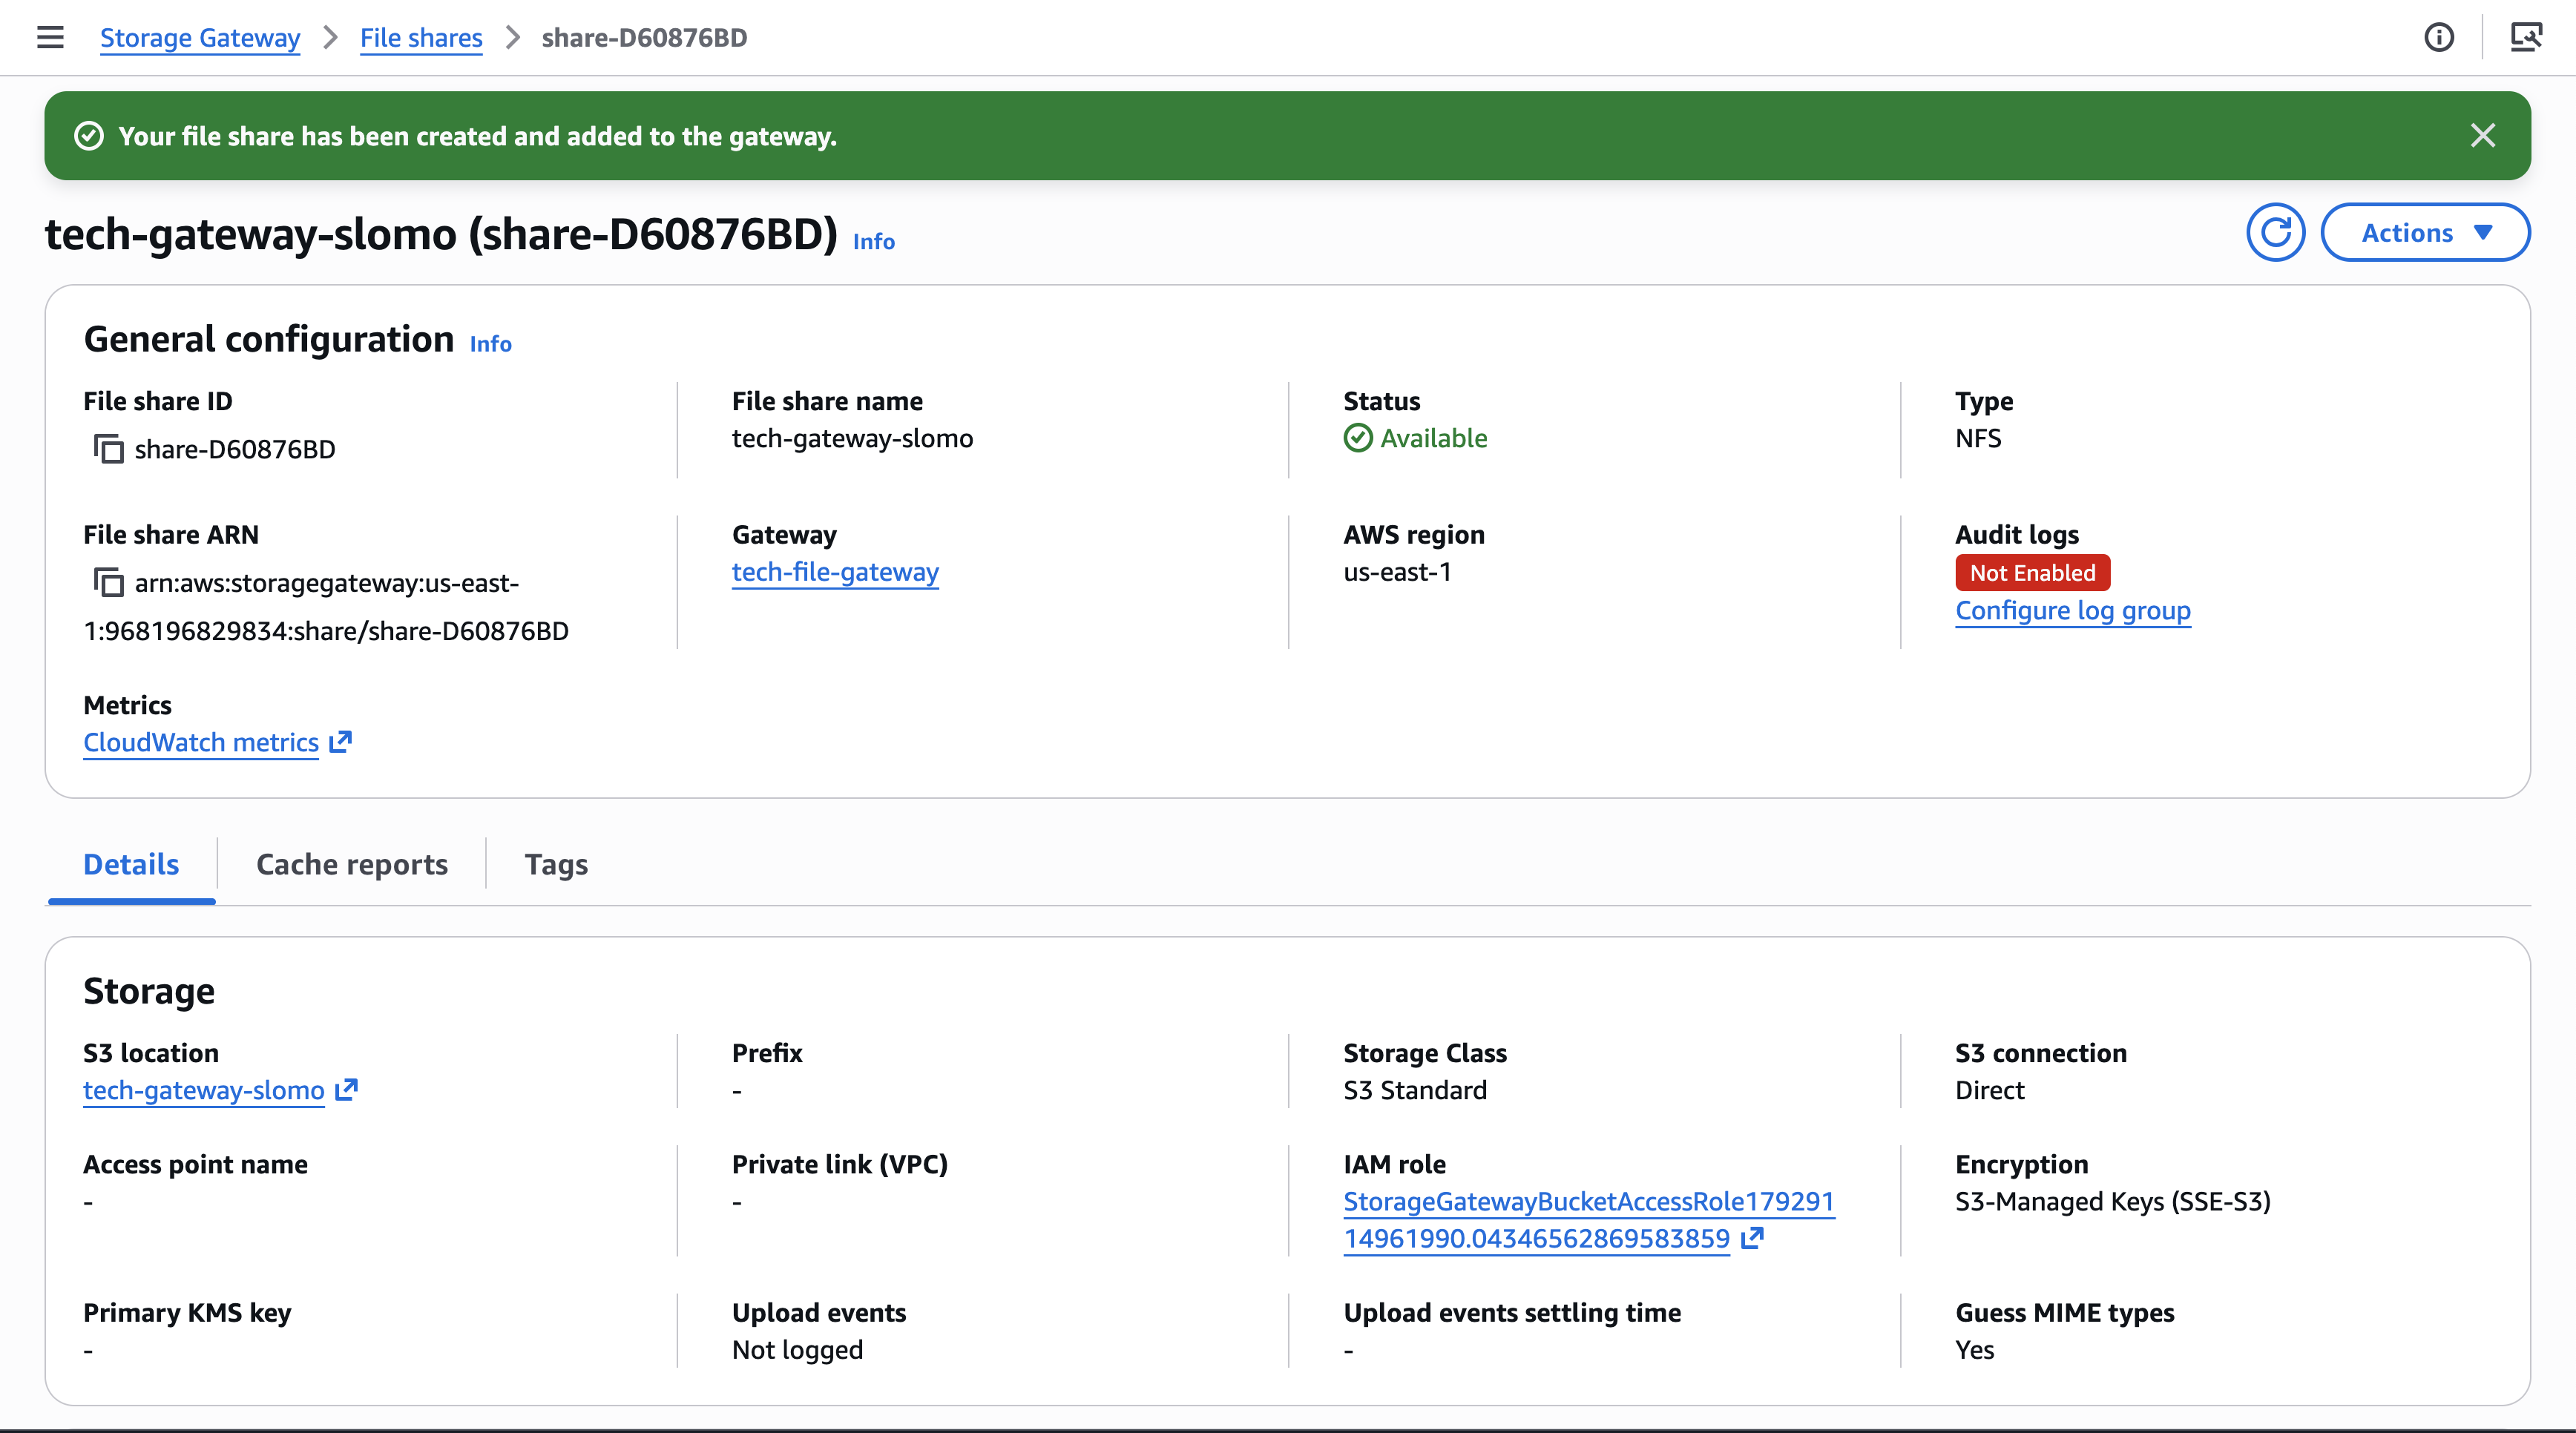Open the info panel icon in header
This screenshot has width=2576, height=1433.
[x=2439, y=38]
